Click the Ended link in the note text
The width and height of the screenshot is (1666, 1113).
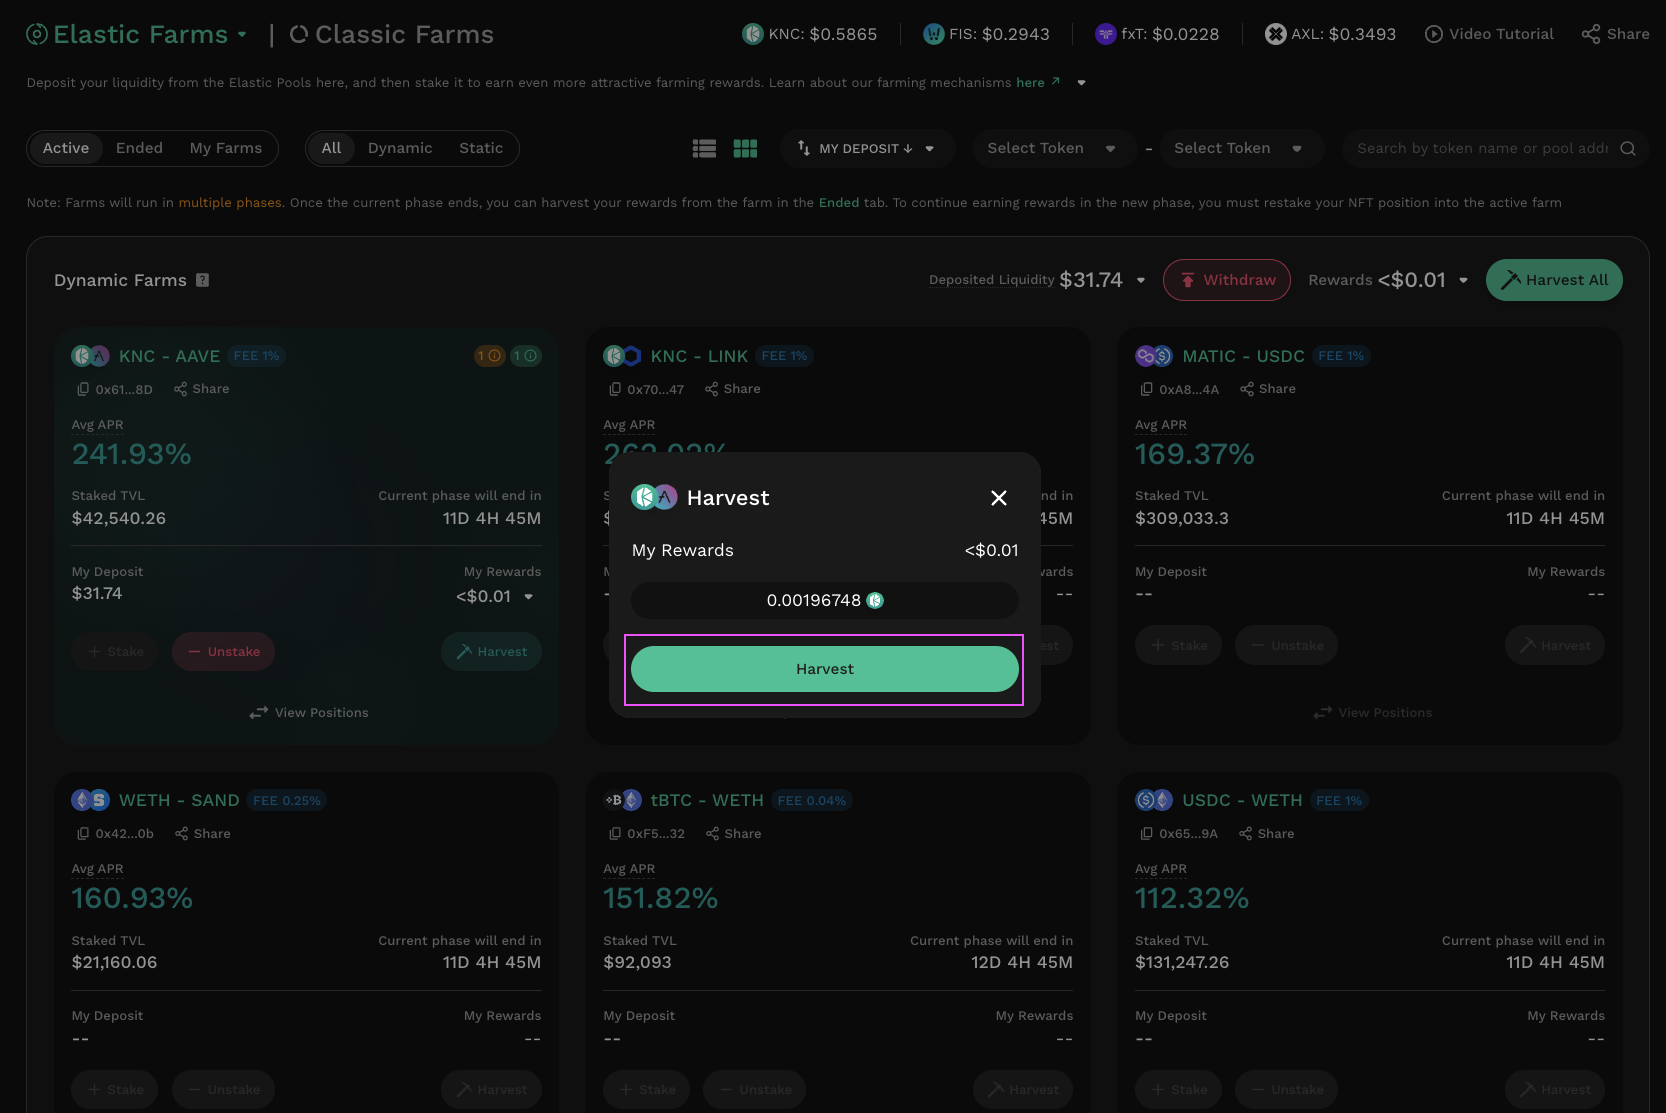click(x=839, y=203)
